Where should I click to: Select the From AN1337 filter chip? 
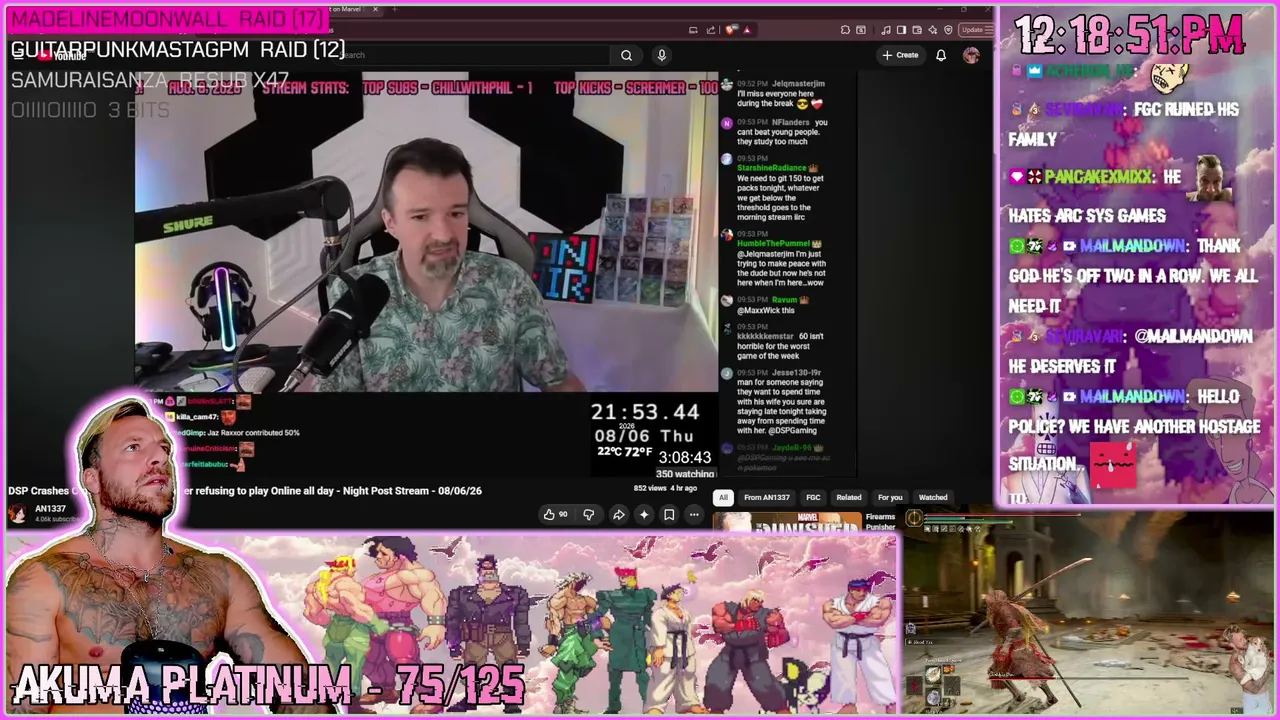(767, 497)
